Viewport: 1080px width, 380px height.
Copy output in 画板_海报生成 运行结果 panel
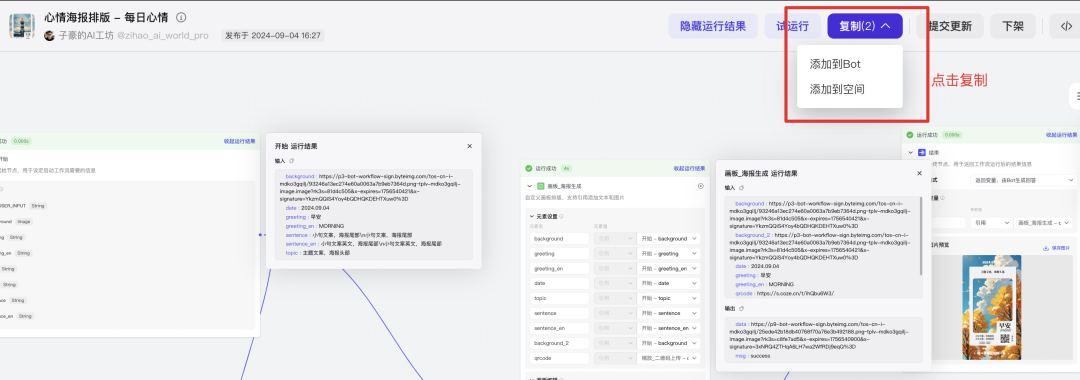point(741,309)
